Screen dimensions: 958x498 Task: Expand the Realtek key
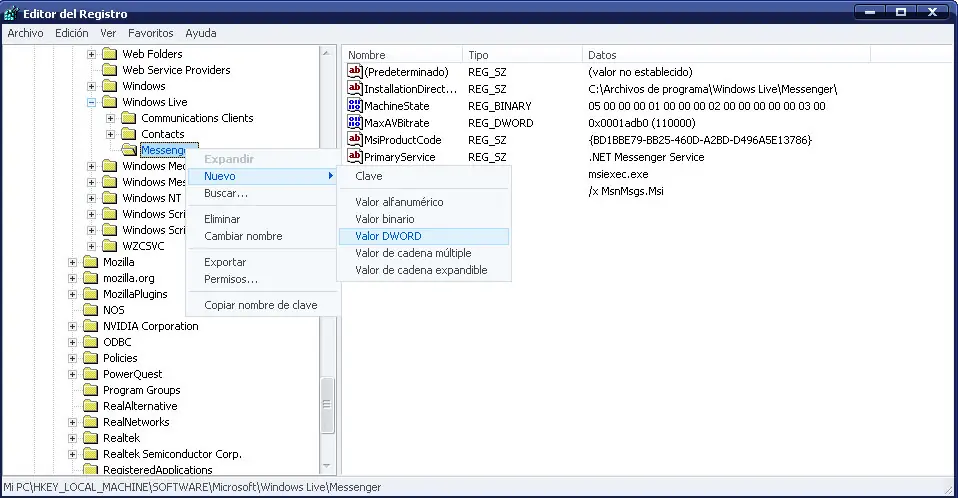tap(72, 438)
